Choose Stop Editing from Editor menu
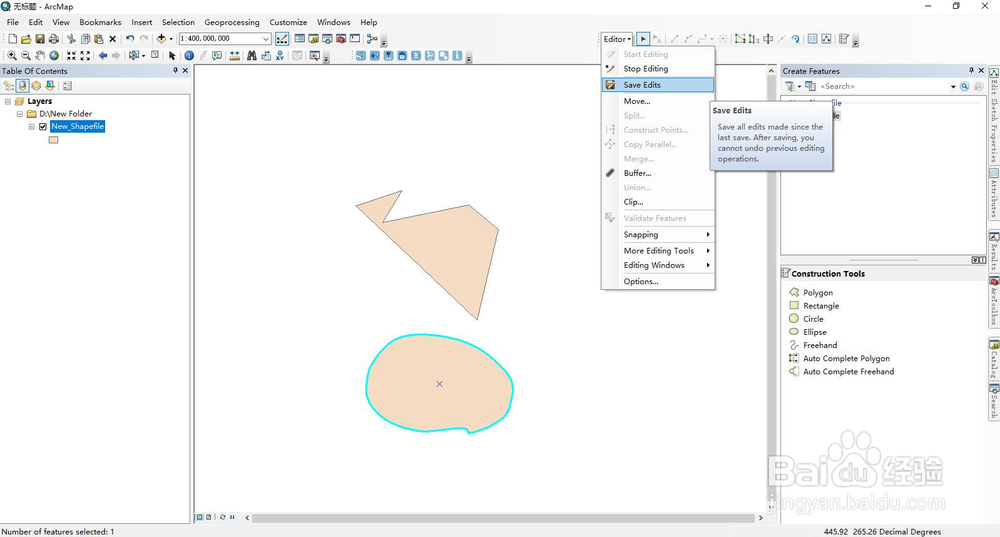Screen dimensions: 1000x537 658,69
